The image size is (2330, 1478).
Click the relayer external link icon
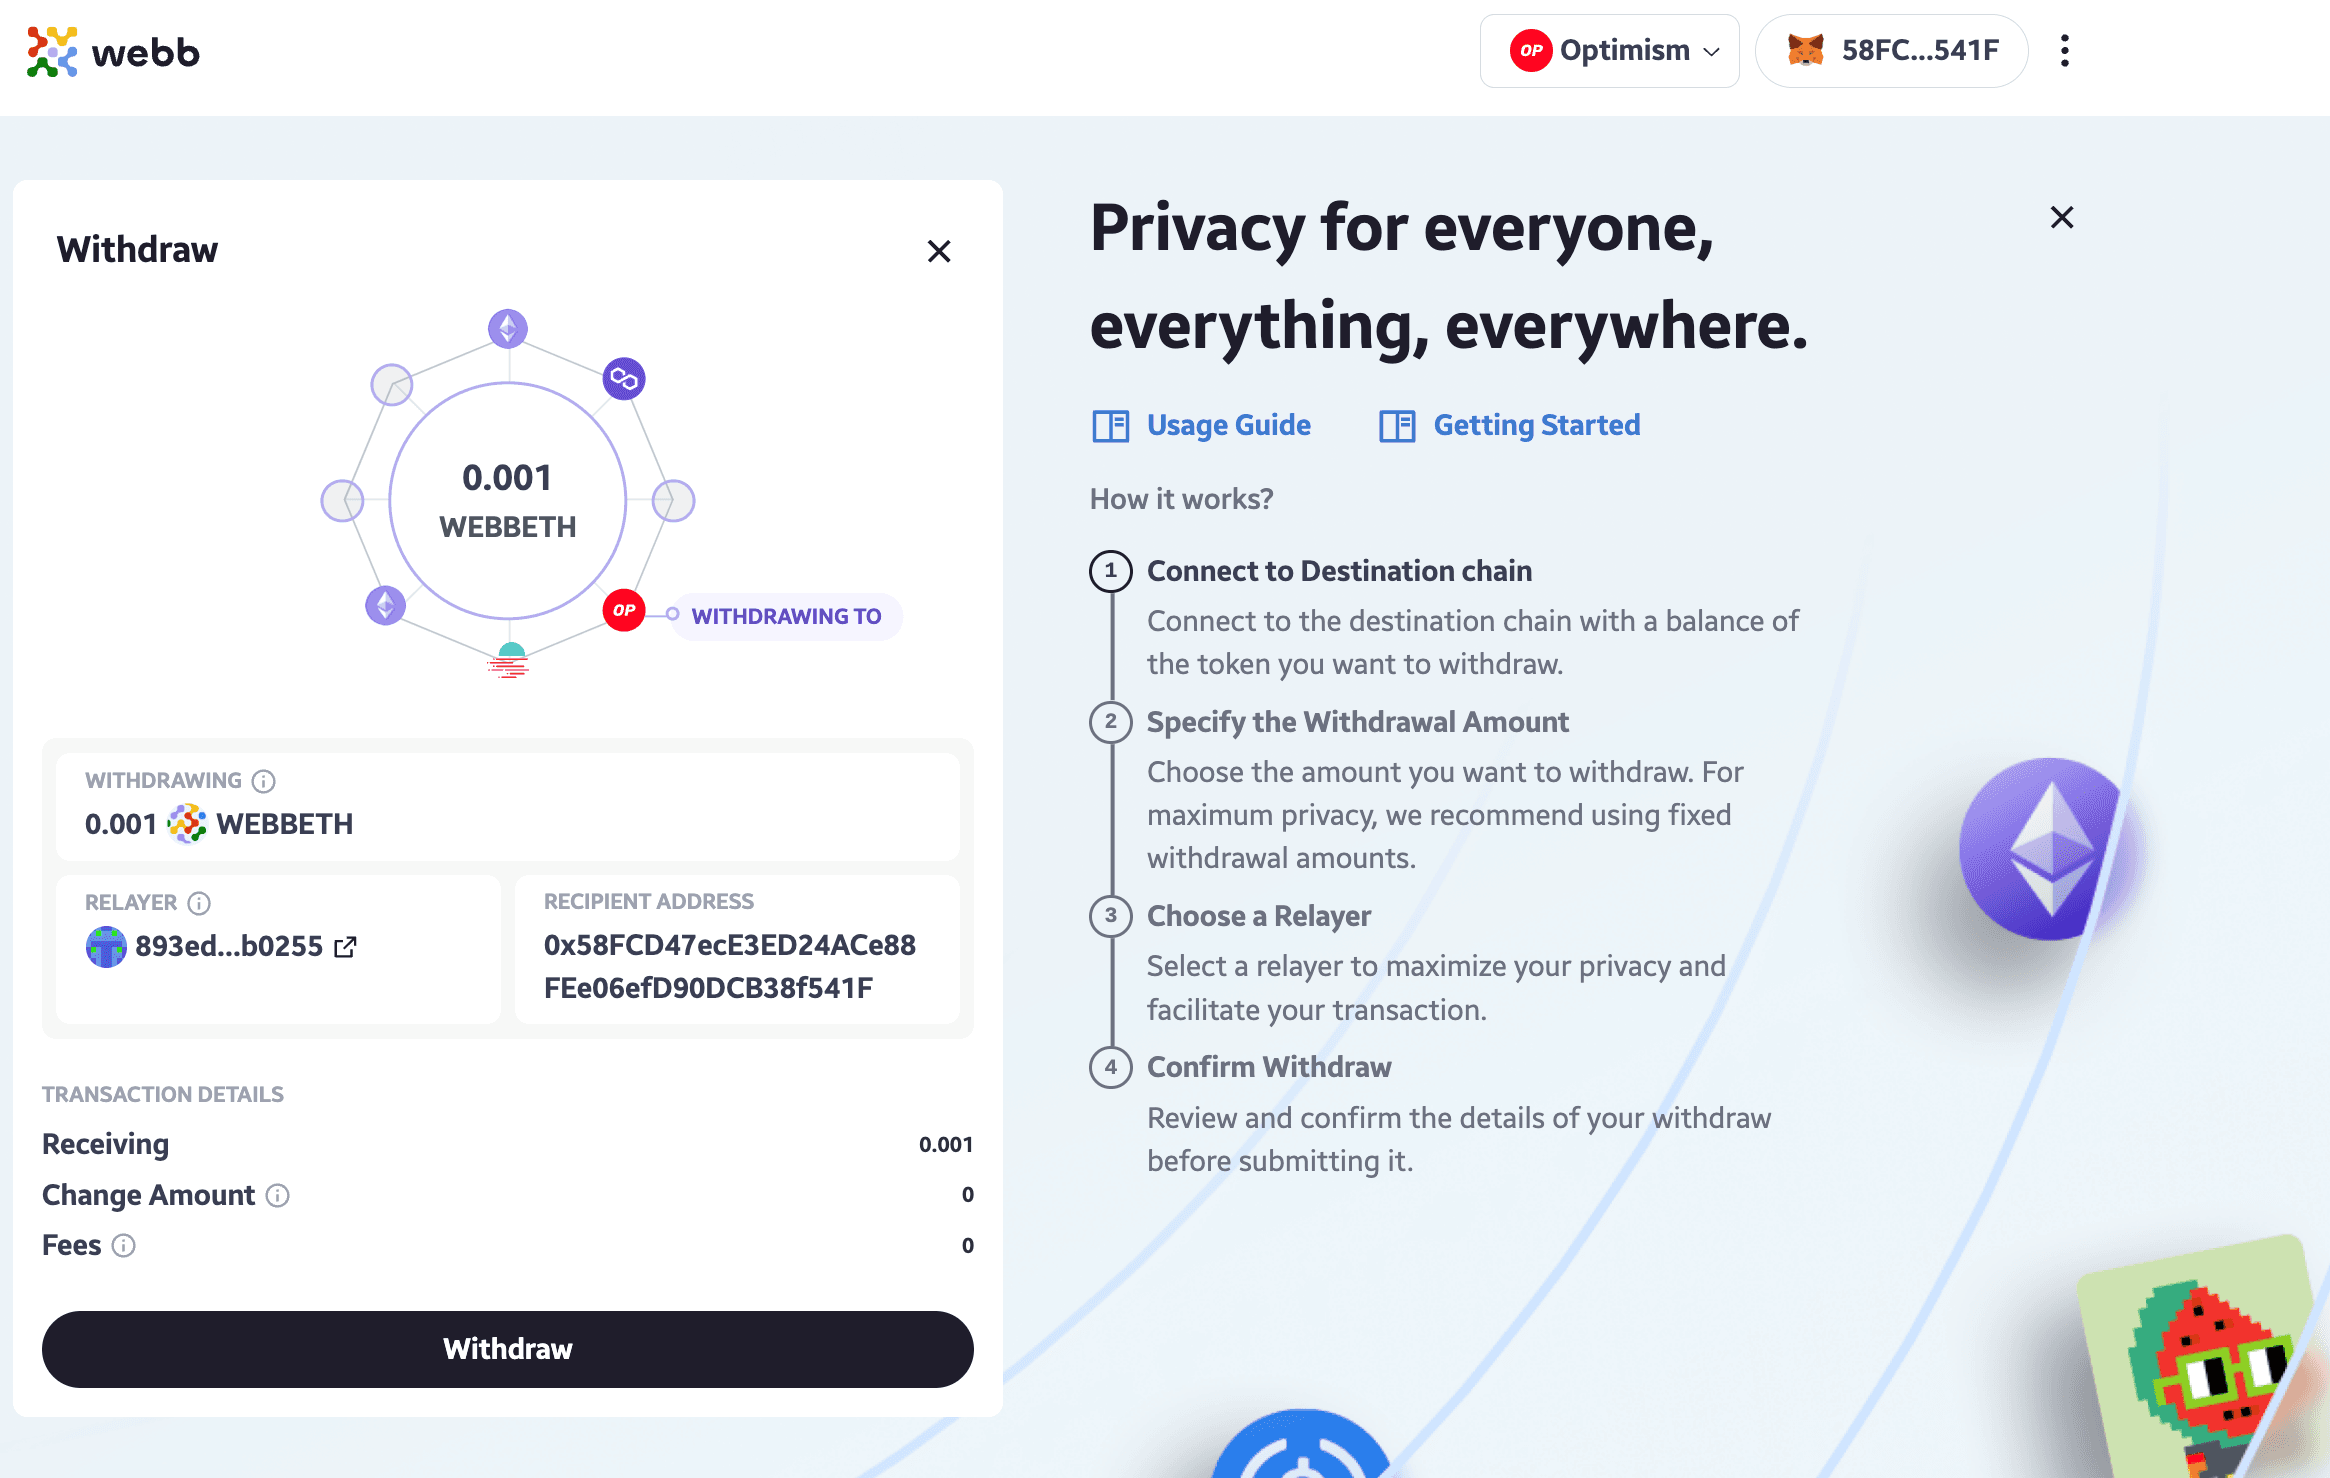click(350, 946)
